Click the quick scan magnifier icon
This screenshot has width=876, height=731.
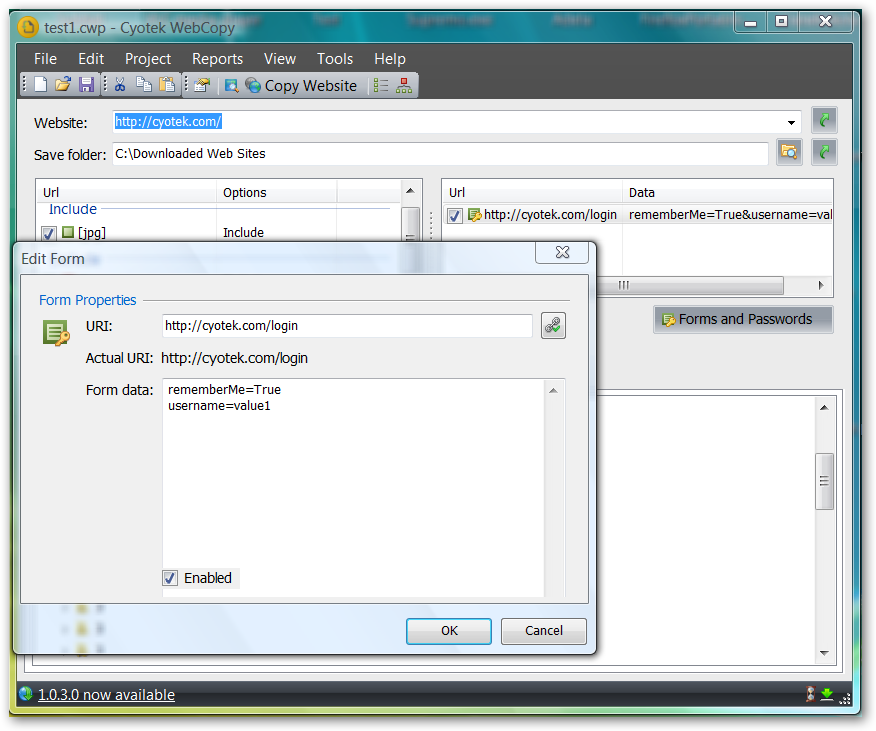231,86
